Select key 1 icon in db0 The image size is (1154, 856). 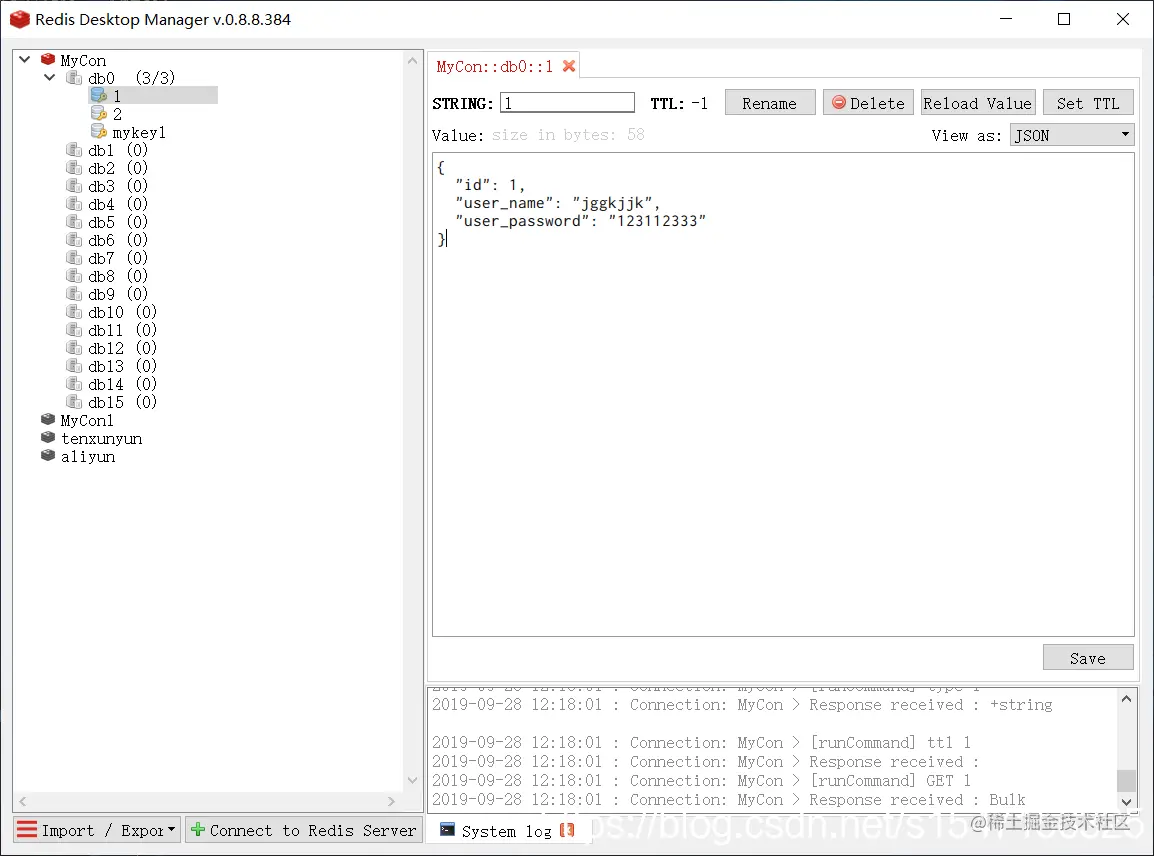(x=98, y=95)
